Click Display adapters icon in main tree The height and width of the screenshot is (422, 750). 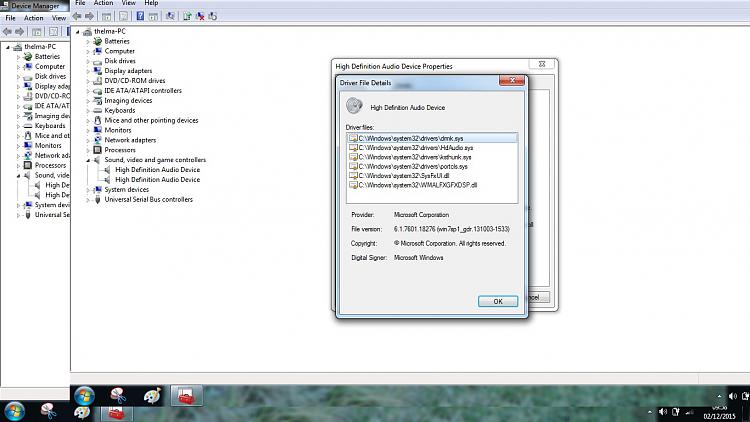click(98, 71)
